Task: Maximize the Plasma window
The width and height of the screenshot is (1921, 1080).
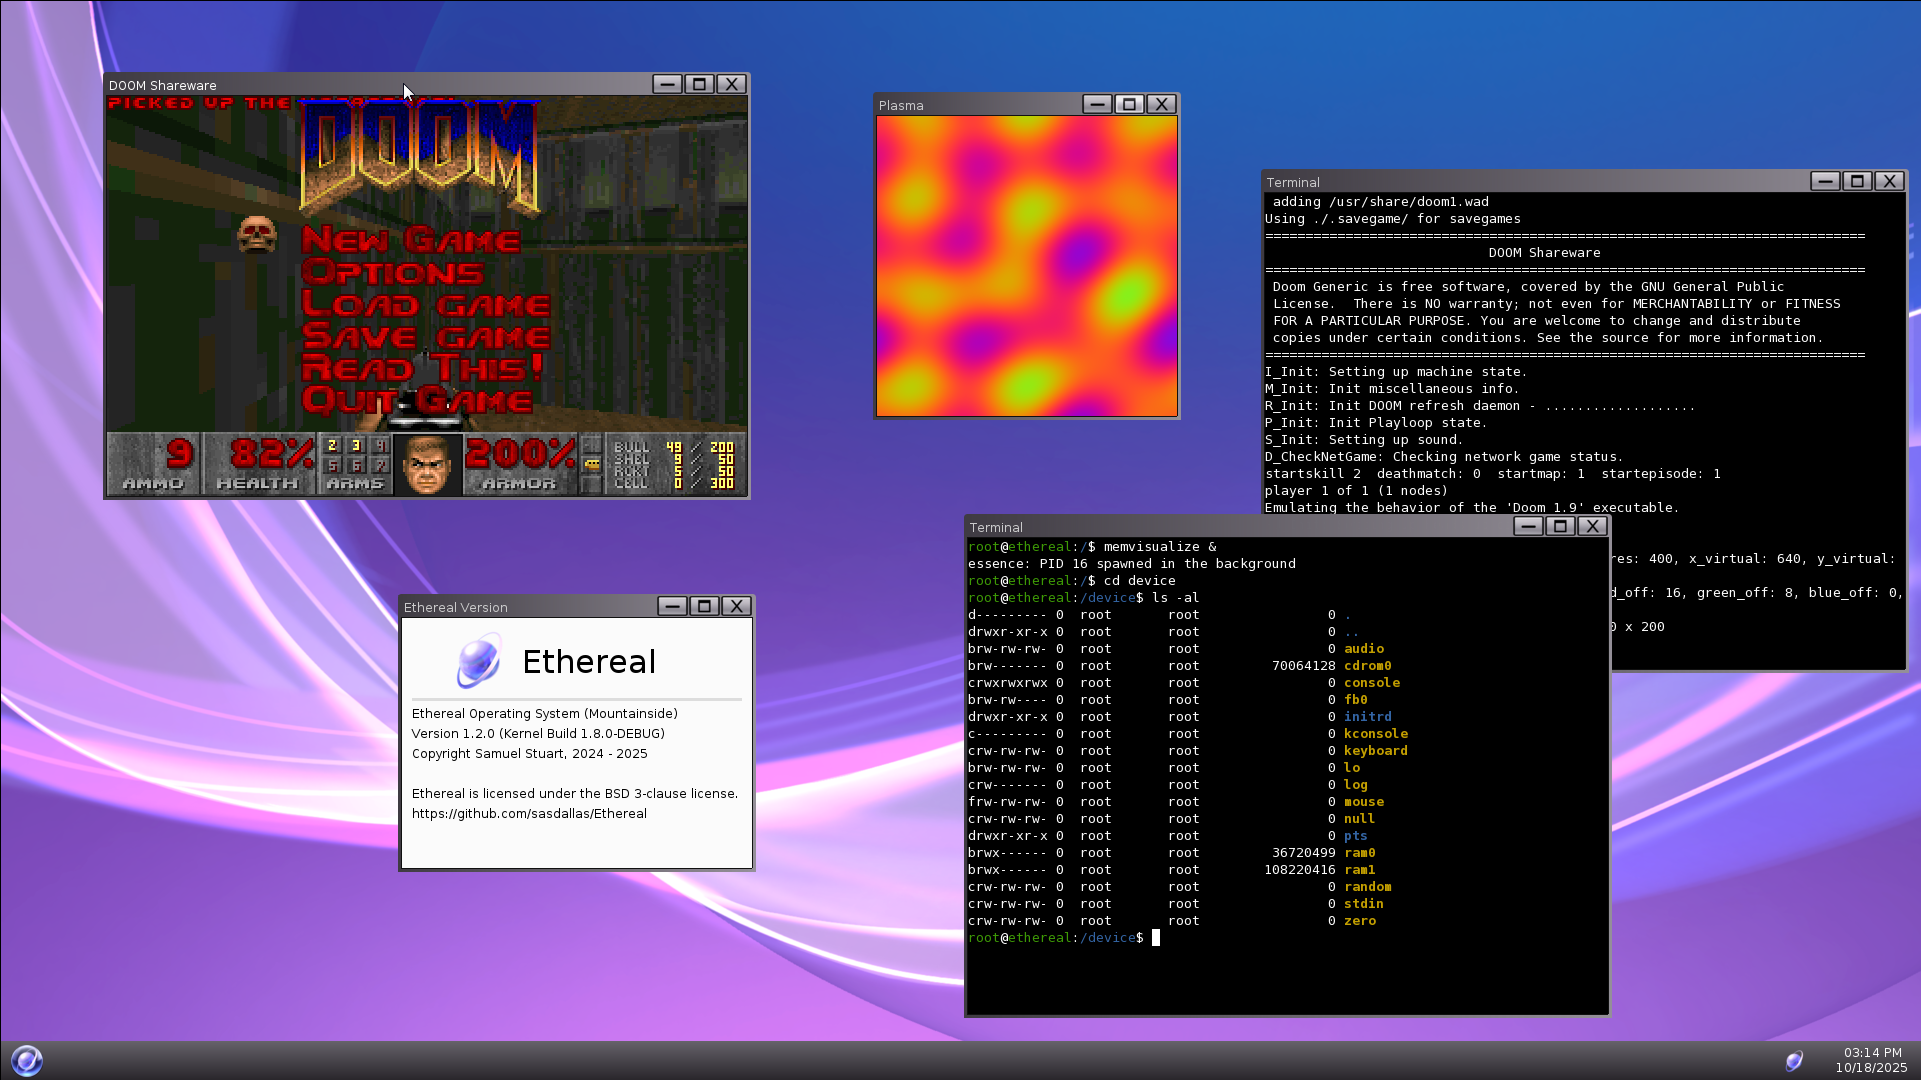Action: point(1129,104)
